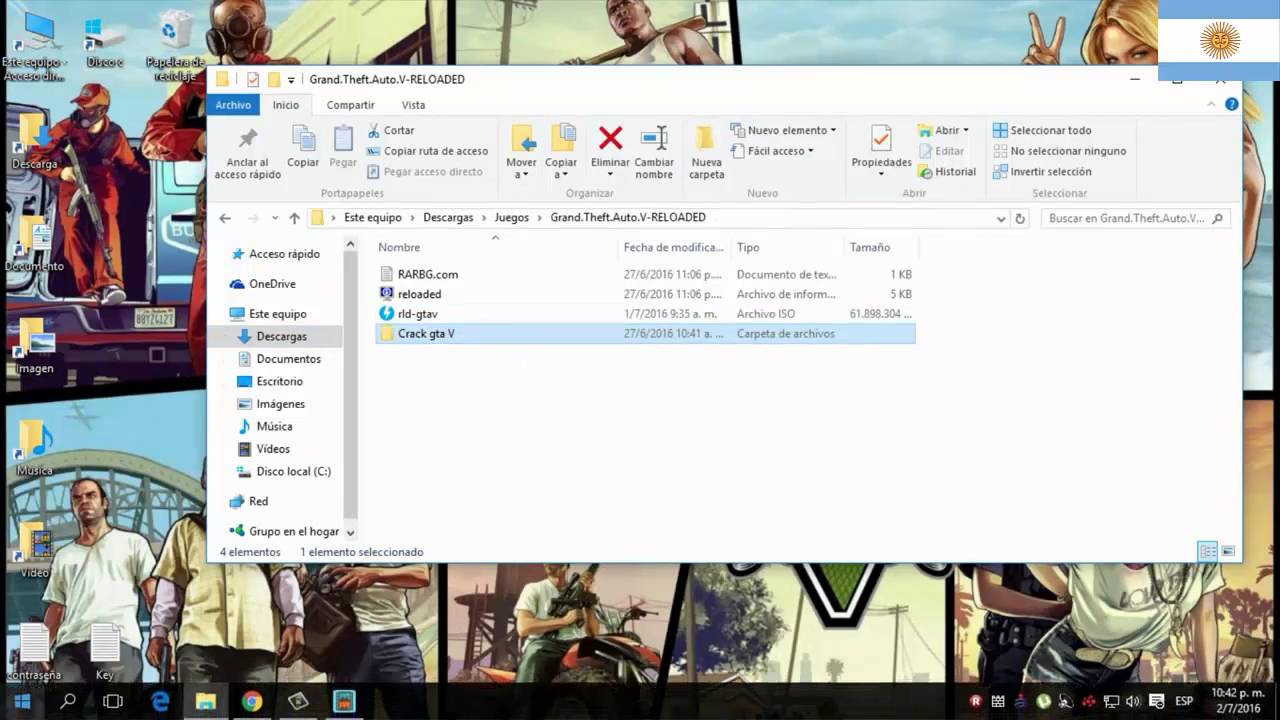Go back with the left arrow
The height and width of the screenshot is (720, 1280).
click(x=225, y=218)
